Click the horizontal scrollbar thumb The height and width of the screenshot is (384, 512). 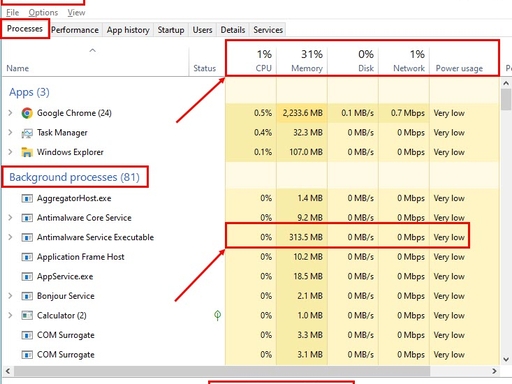(x=222, y=371)
